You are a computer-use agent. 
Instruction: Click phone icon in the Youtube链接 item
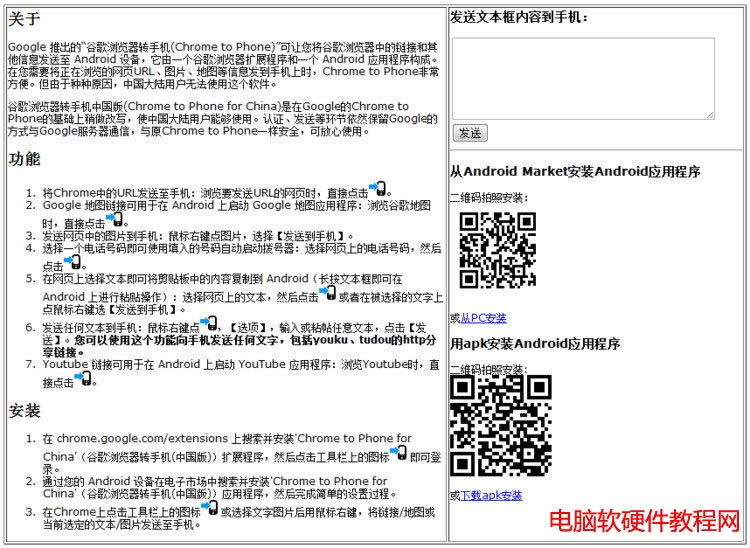pos(84,379)
